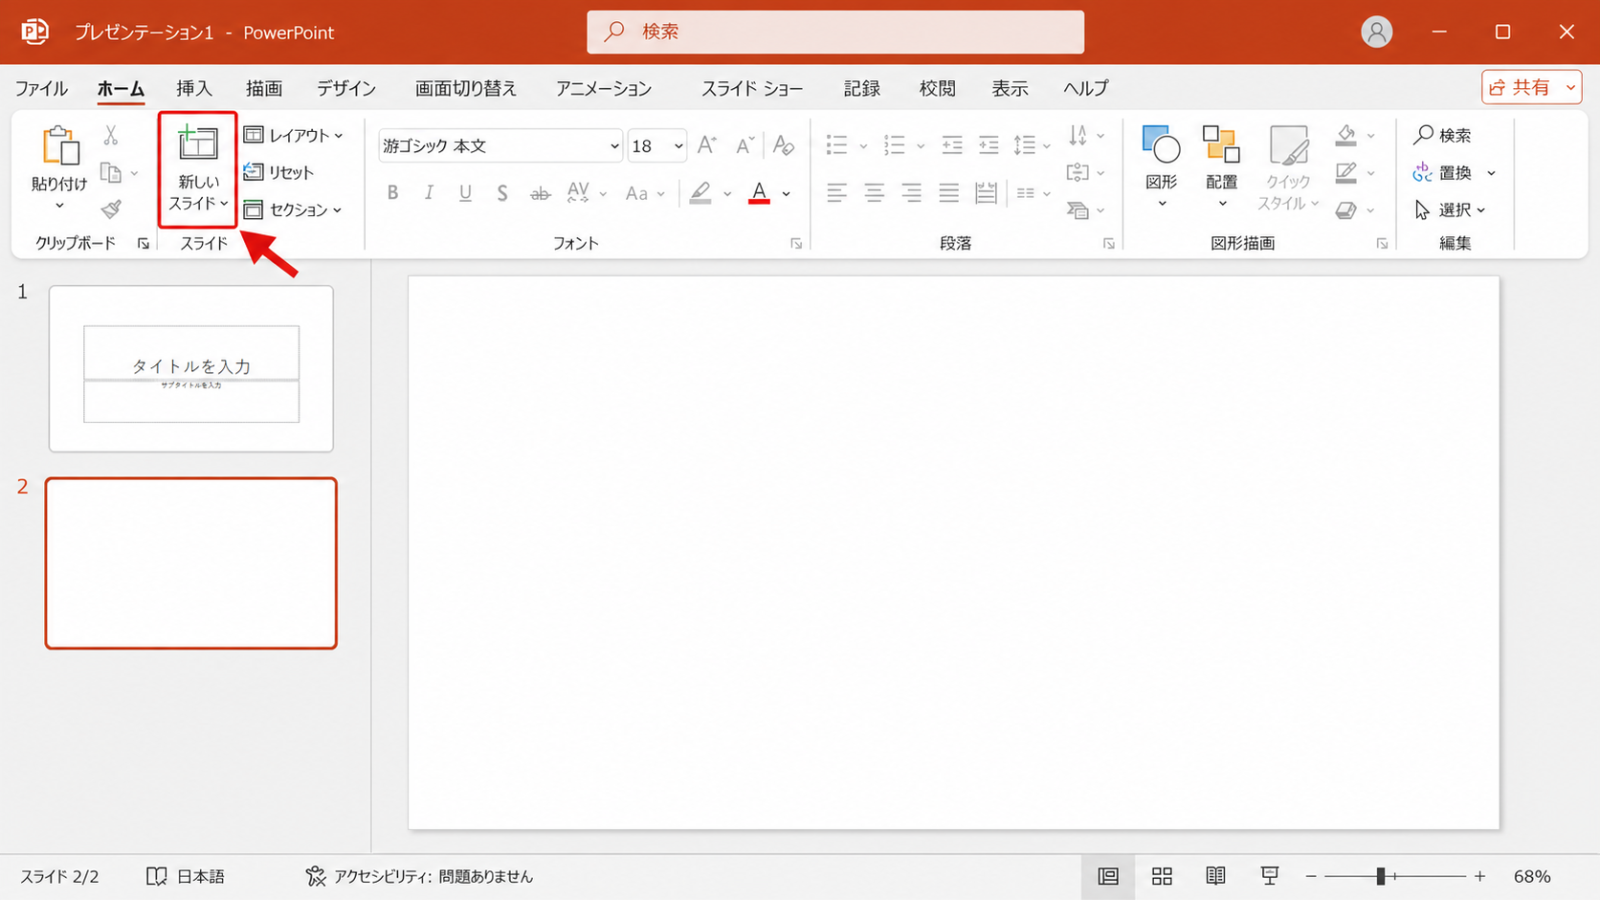Open the Aa change case dropdown
The height and width of the screenshot is (900, 1600).
645,193
